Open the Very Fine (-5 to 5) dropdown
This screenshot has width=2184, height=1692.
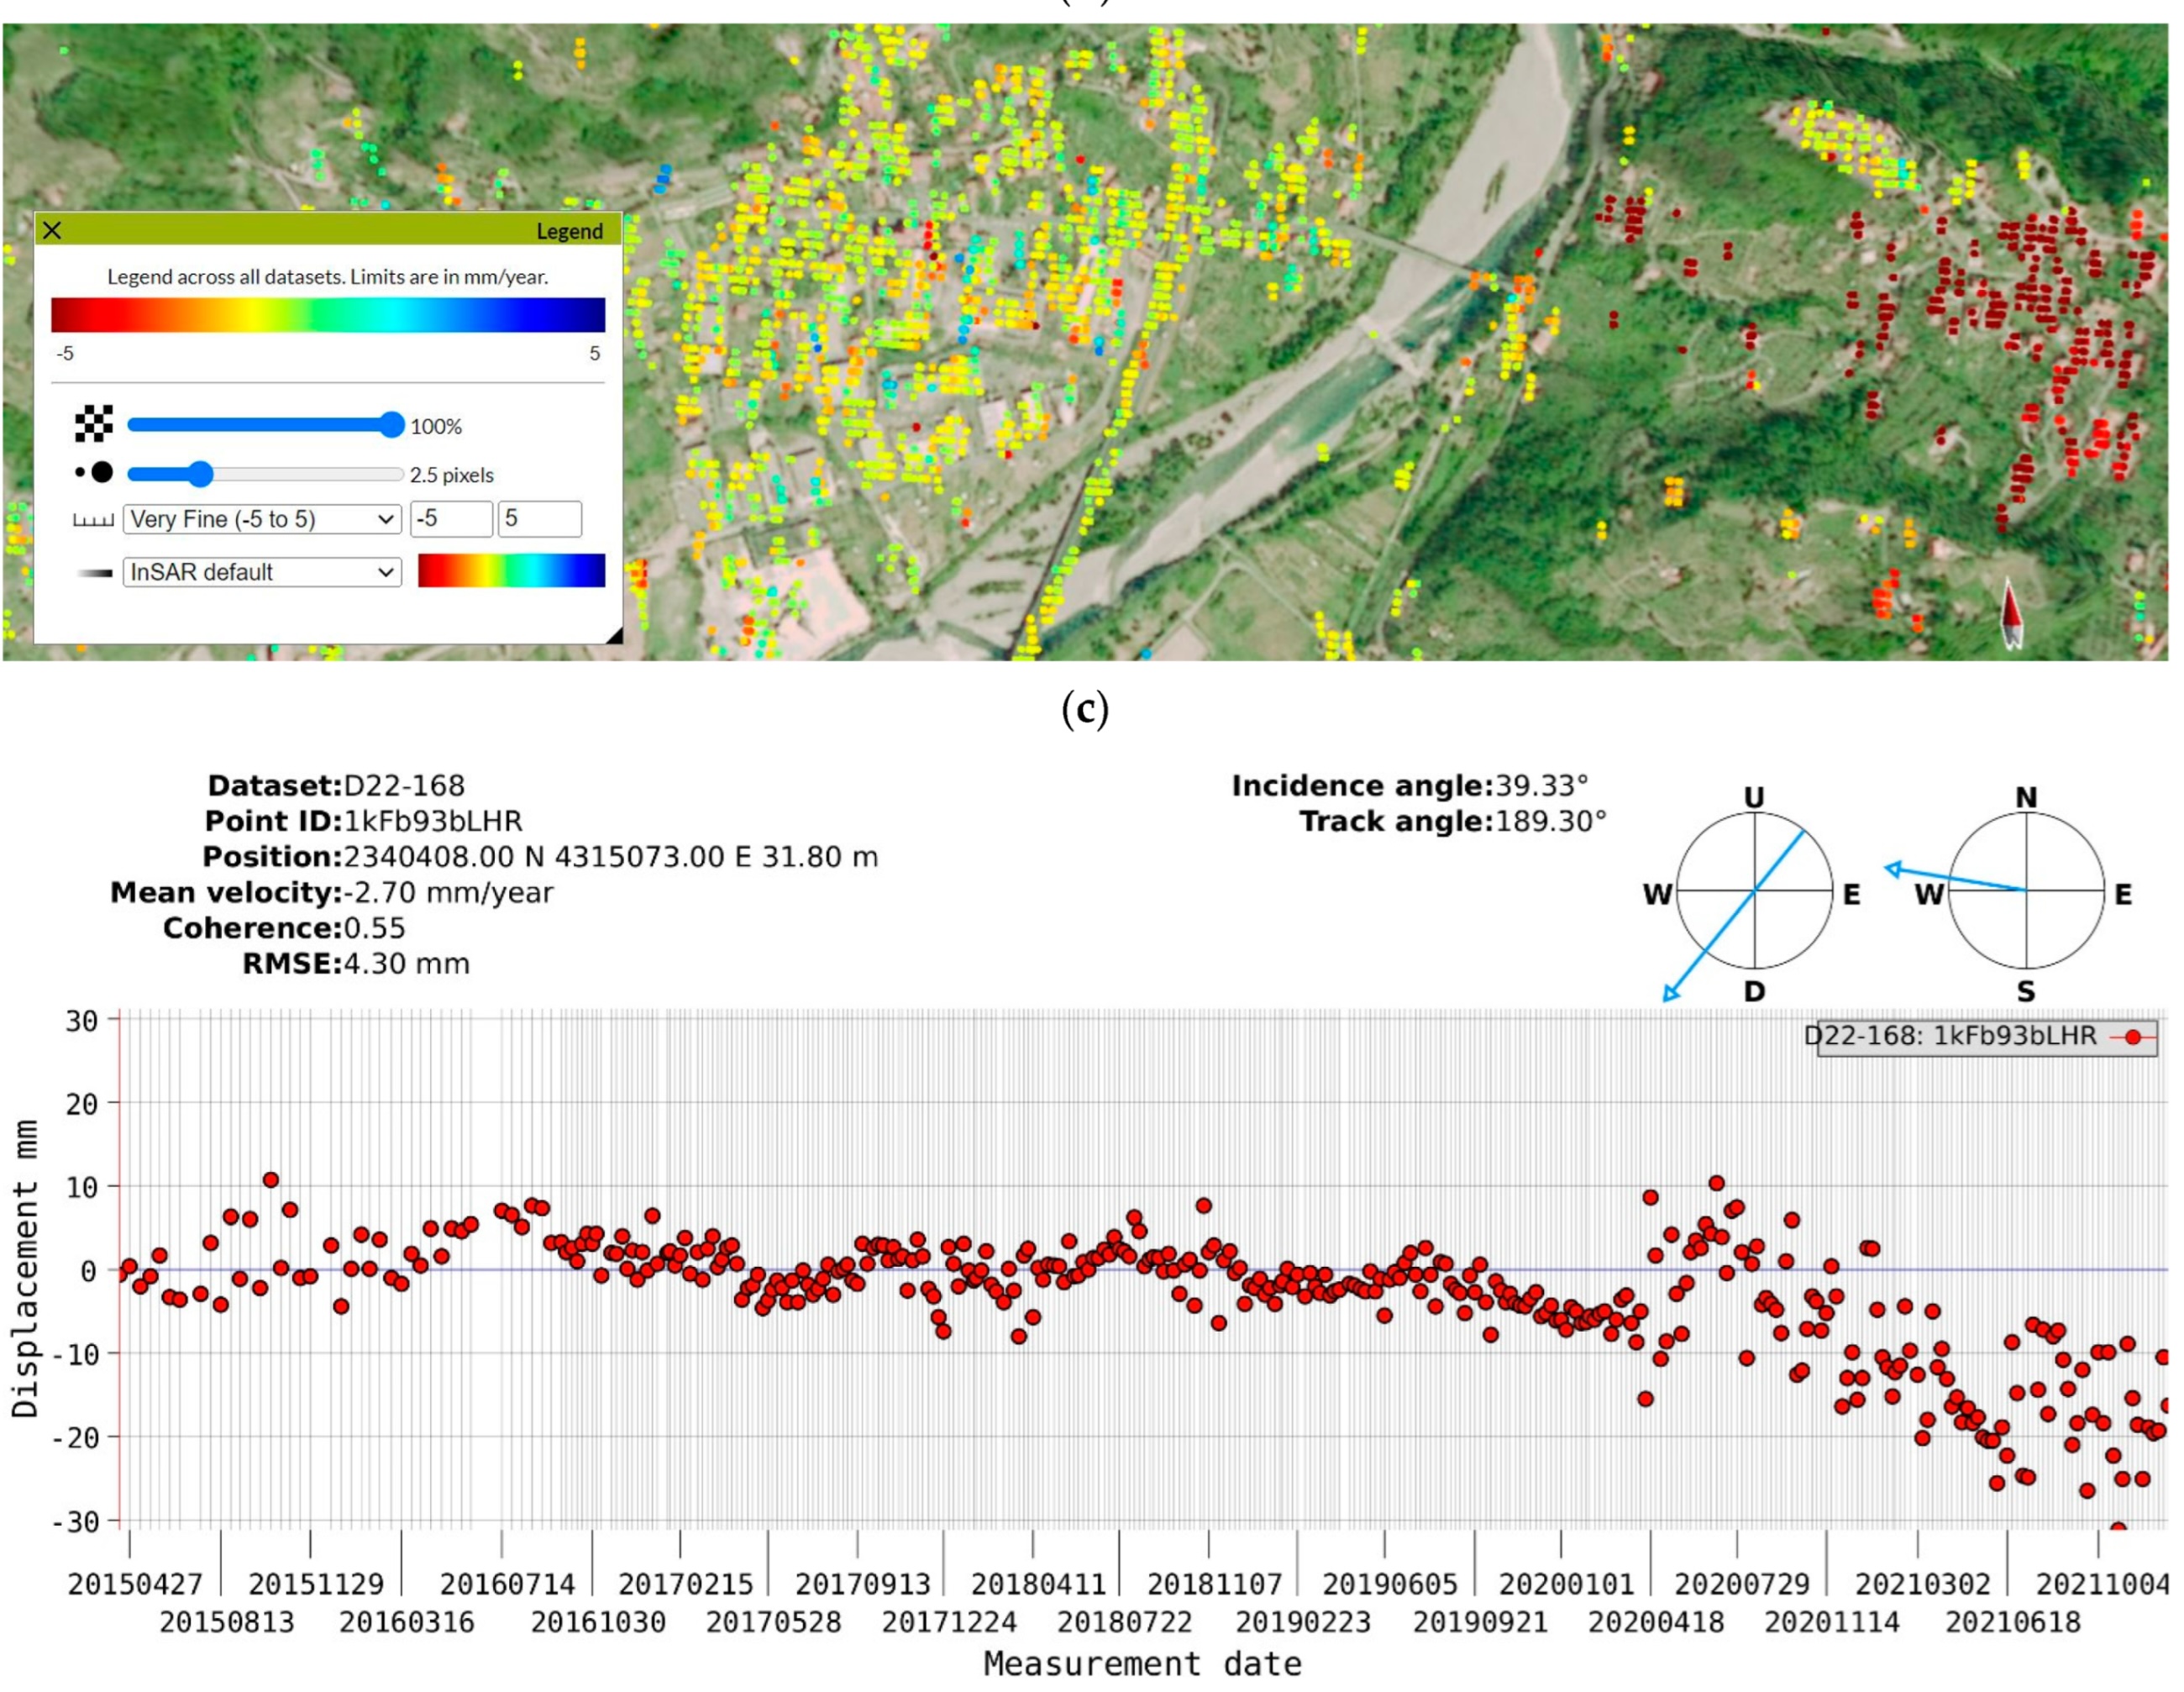(262, 519)
